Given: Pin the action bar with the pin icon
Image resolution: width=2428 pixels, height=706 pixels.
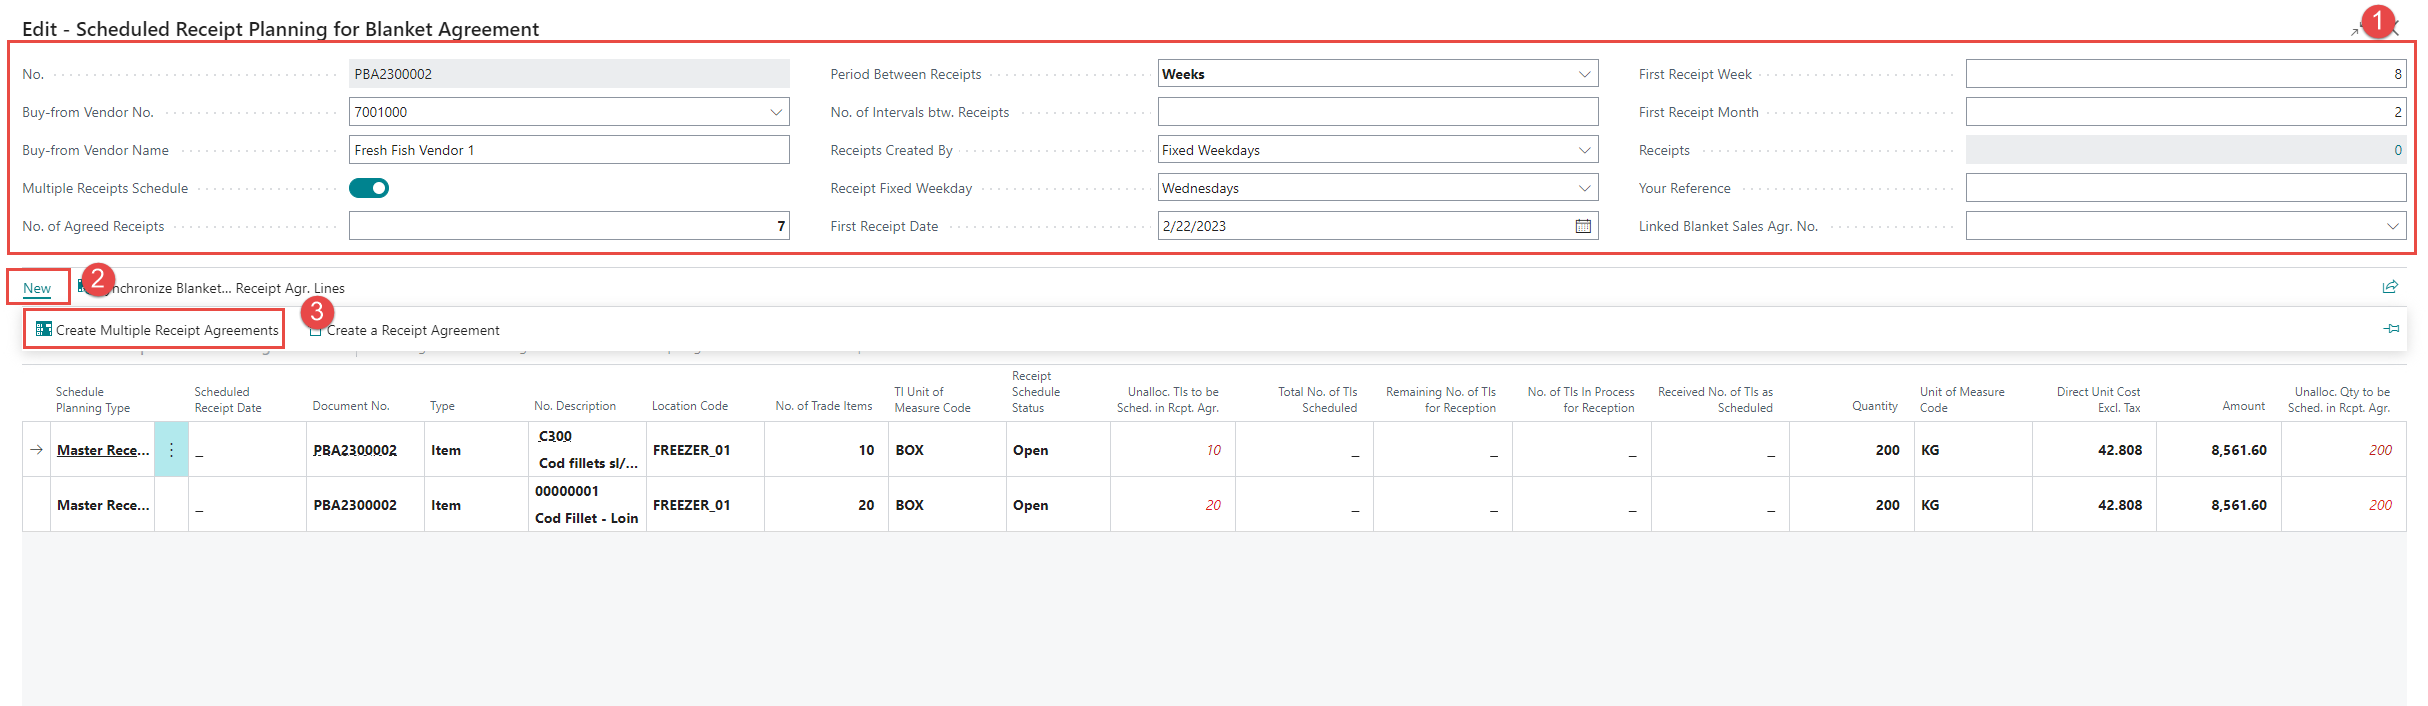Looking at the screenshot, I should tap(2391, 329).
